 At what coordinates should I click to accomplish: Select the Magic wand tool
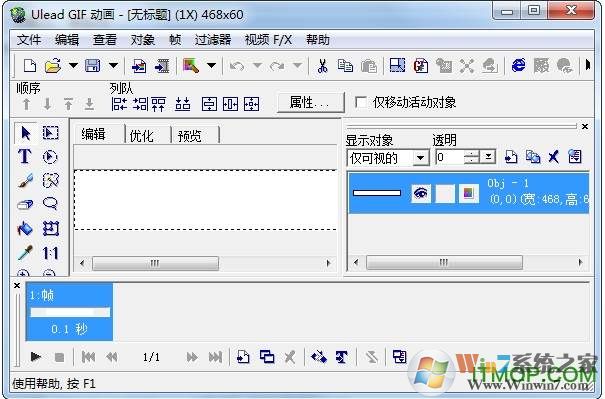coord(51,180)
